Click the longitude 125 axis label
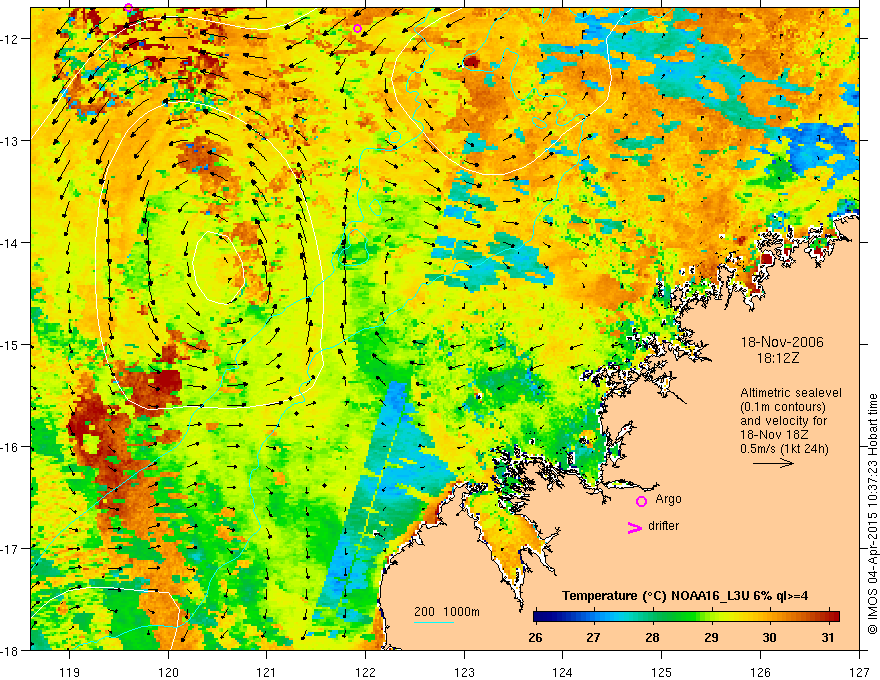This screenshot has width=880, height=680. 662,673
